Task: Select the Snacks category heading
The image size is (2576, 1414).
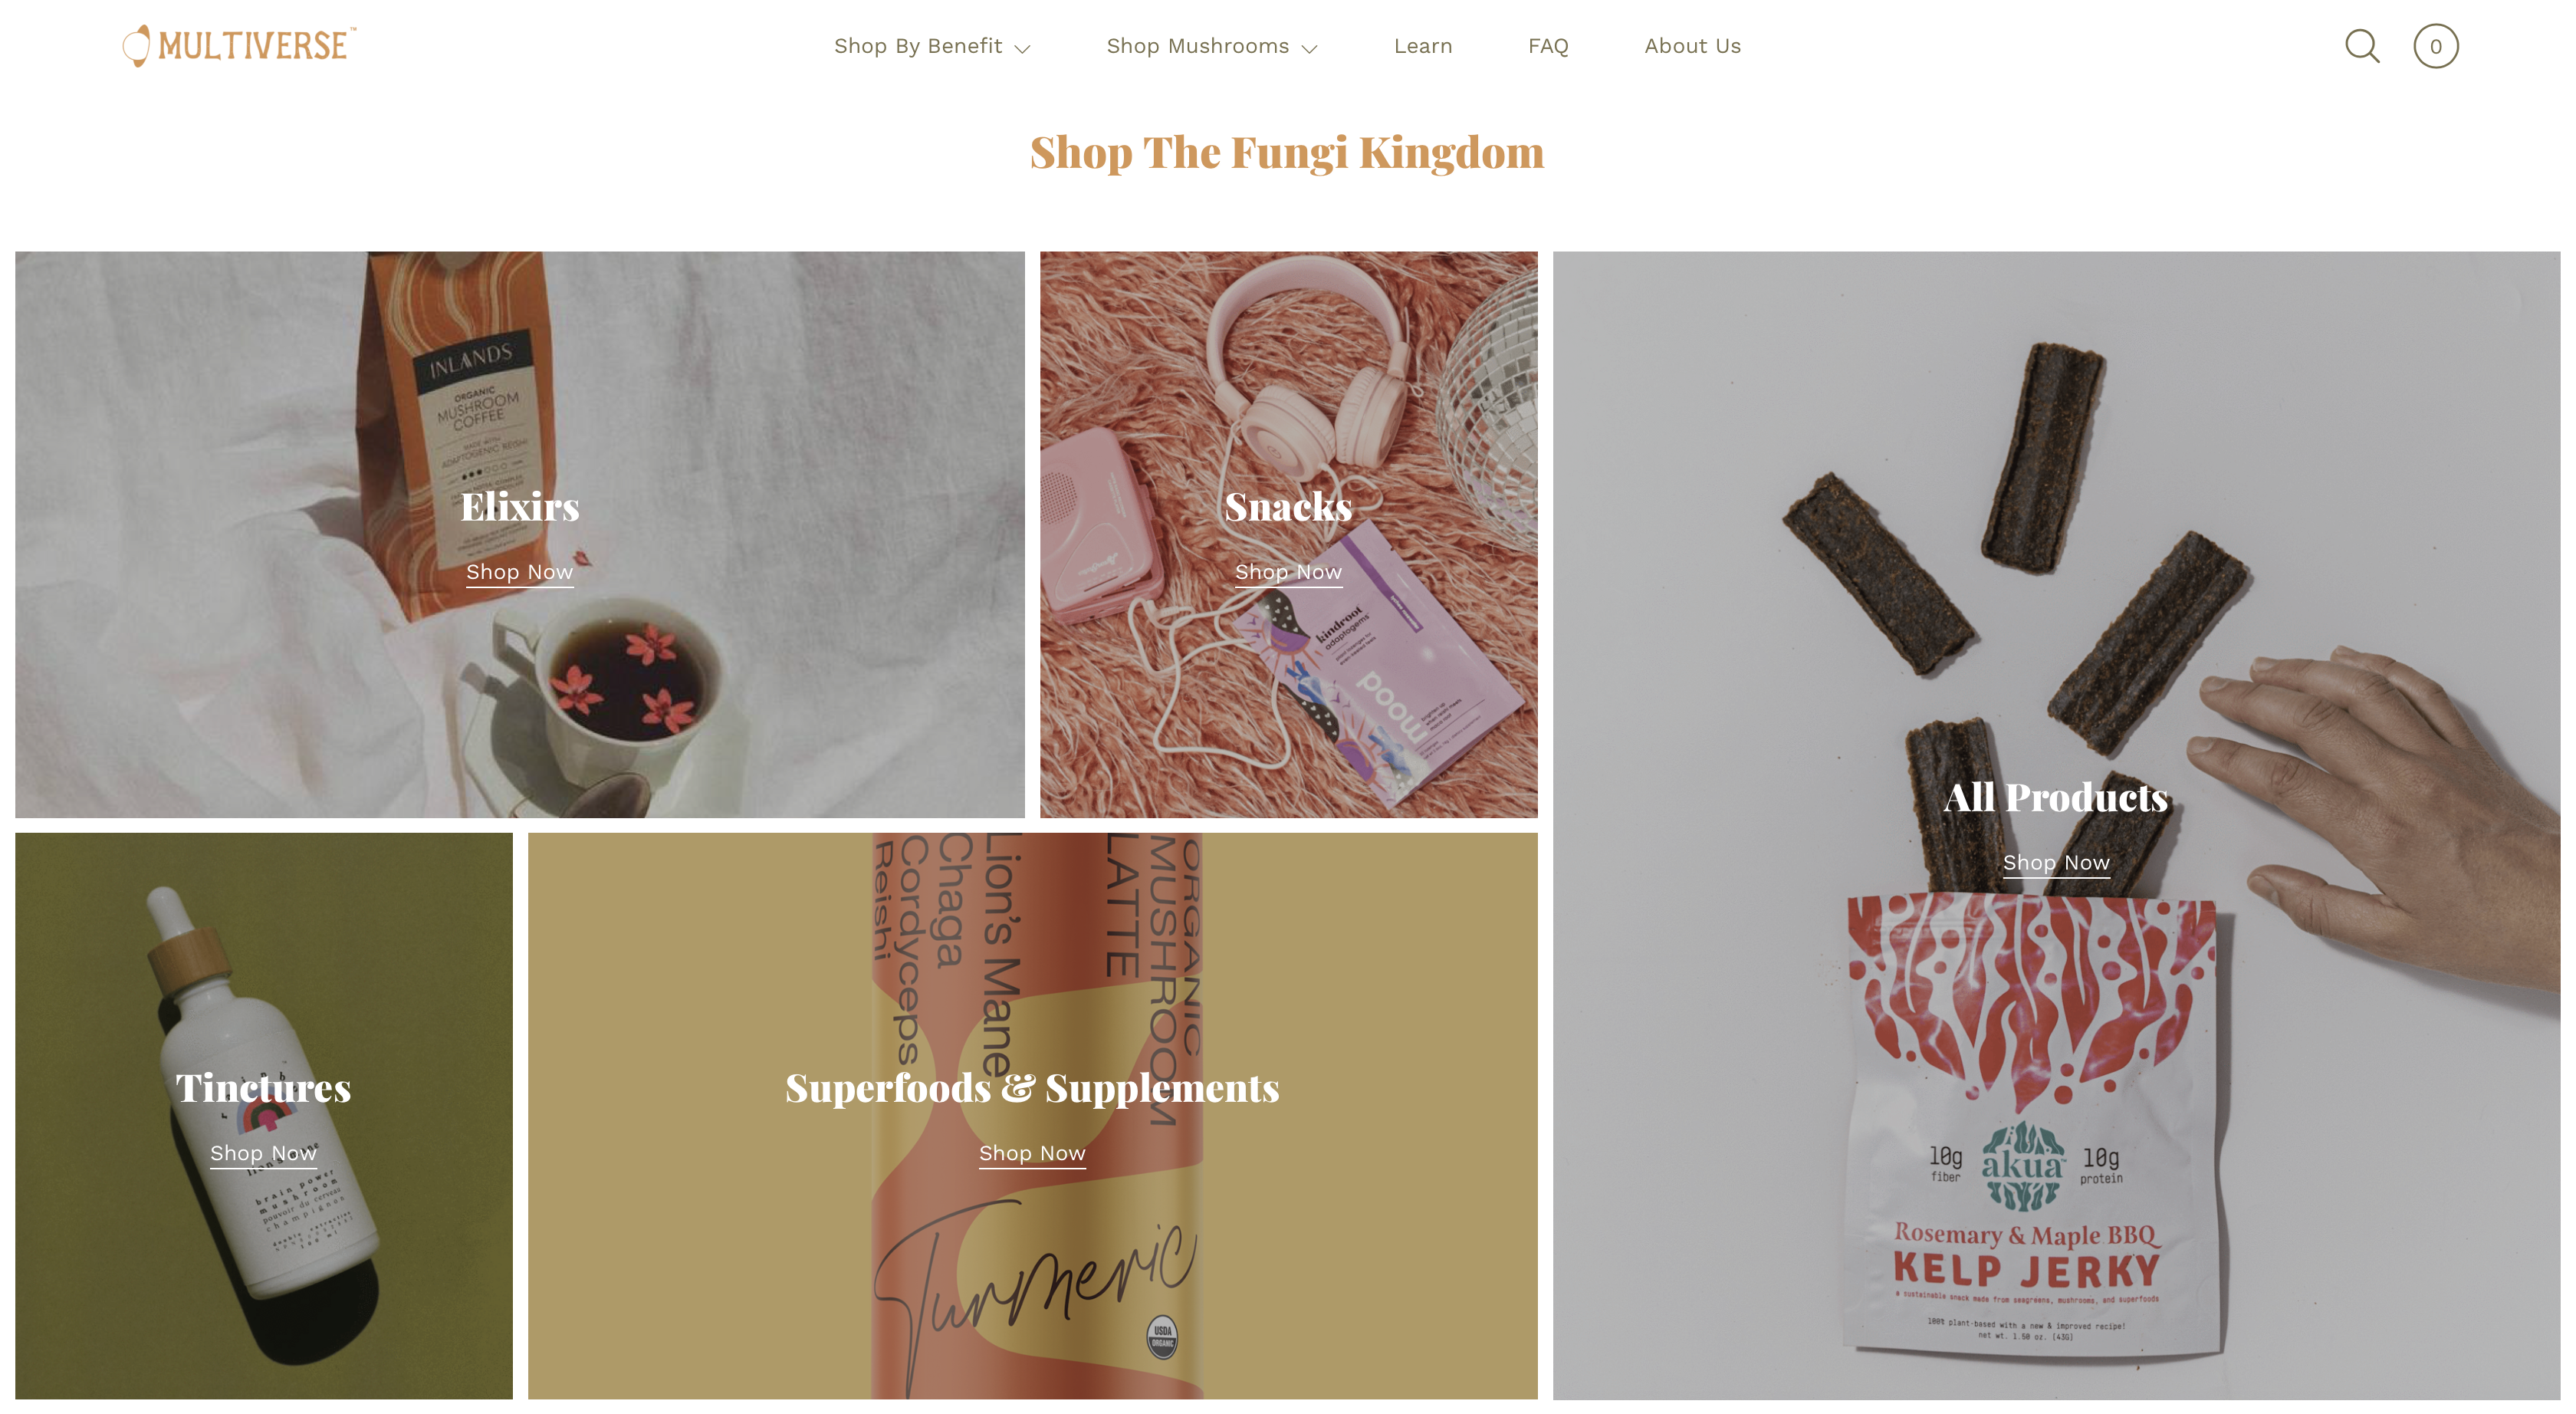Action: [1288, 507]
